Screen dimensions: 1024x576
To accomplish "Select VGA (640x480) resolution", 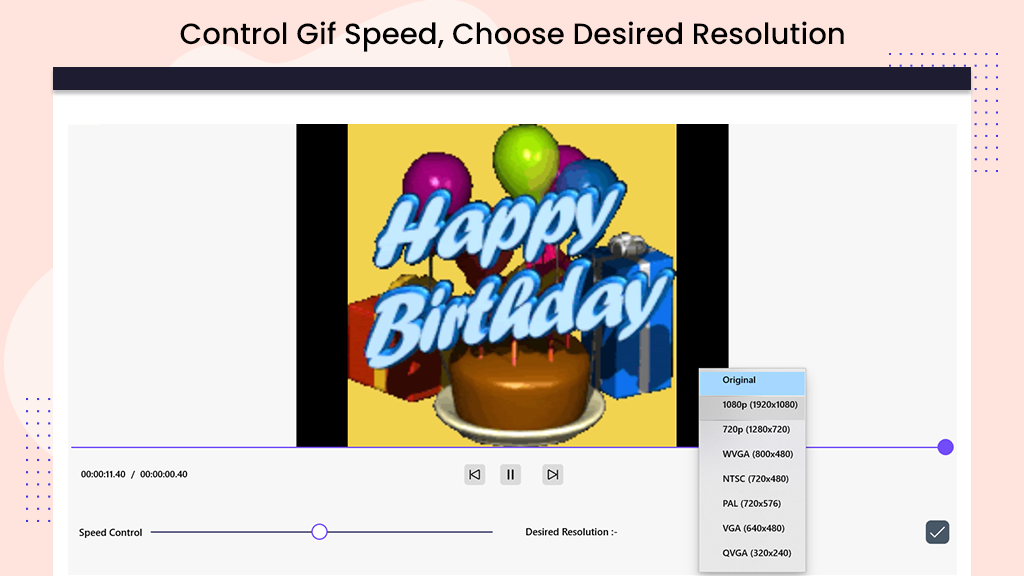I will [752, 528].
